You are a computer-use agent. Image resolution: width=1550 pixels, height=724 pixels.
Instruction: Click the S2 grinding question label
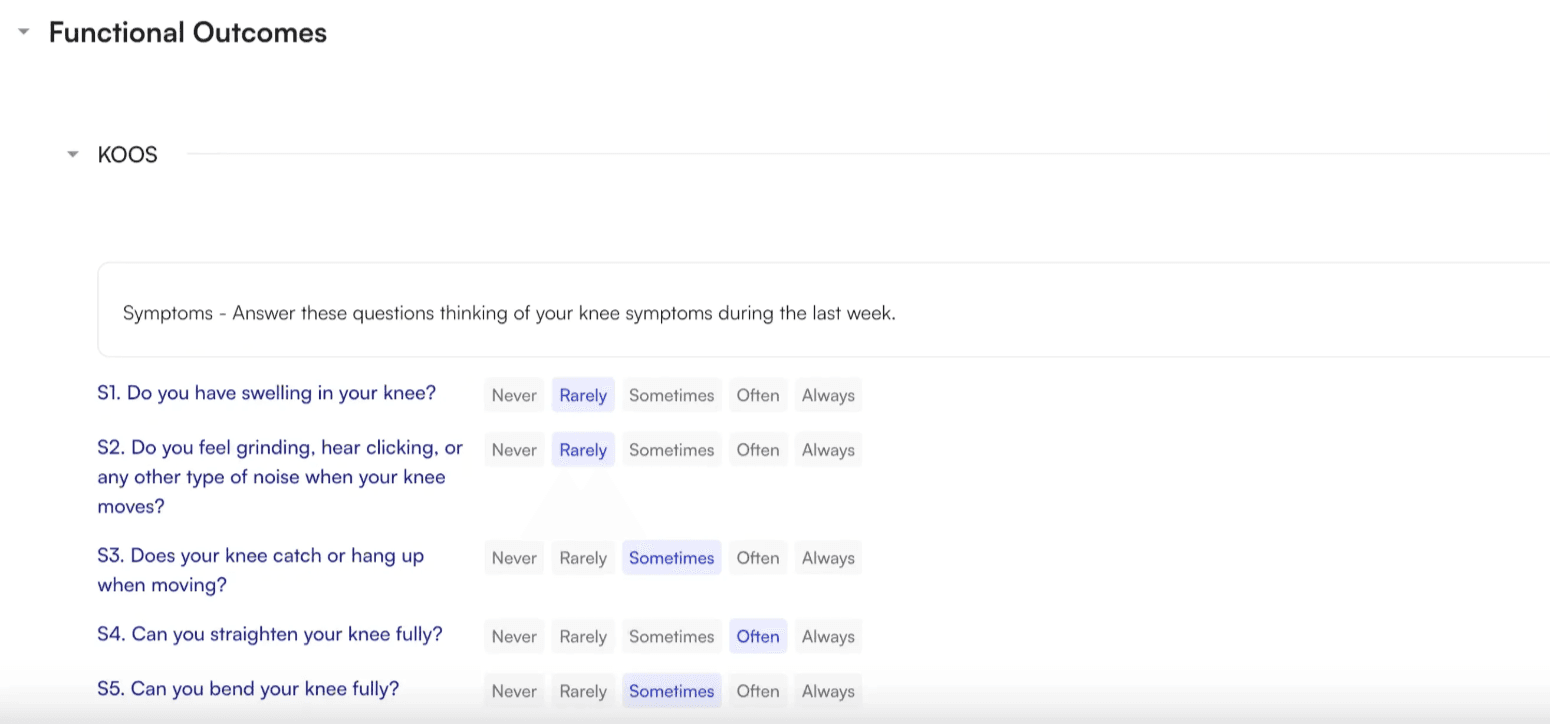click(x=280, y=477)
